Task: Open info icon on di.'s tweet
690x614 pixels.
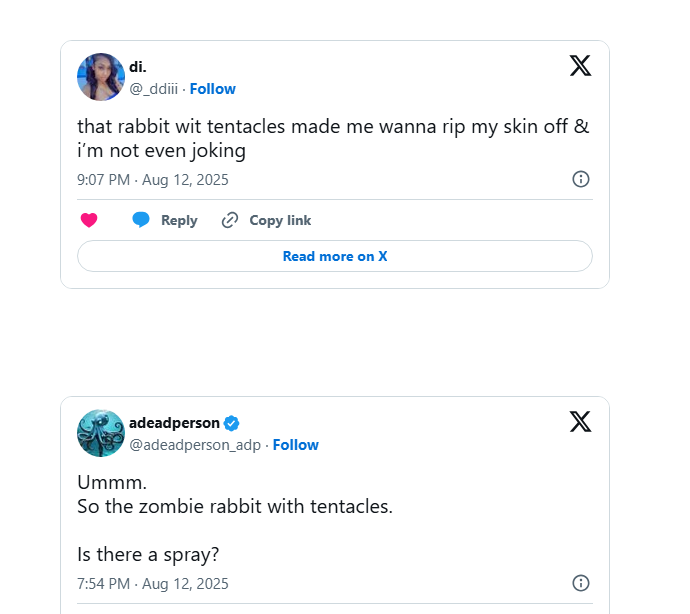Action: [x=580, y=179]
